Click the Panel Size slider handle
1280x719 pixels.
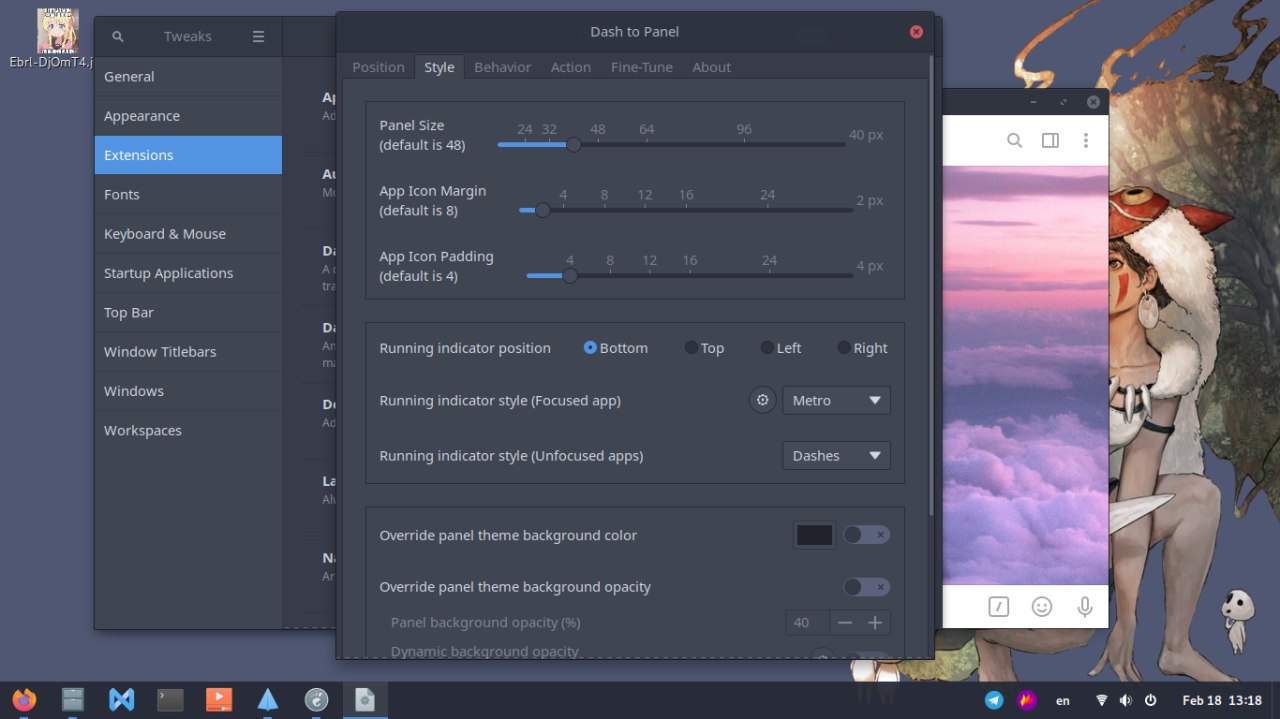coord(573,144)
